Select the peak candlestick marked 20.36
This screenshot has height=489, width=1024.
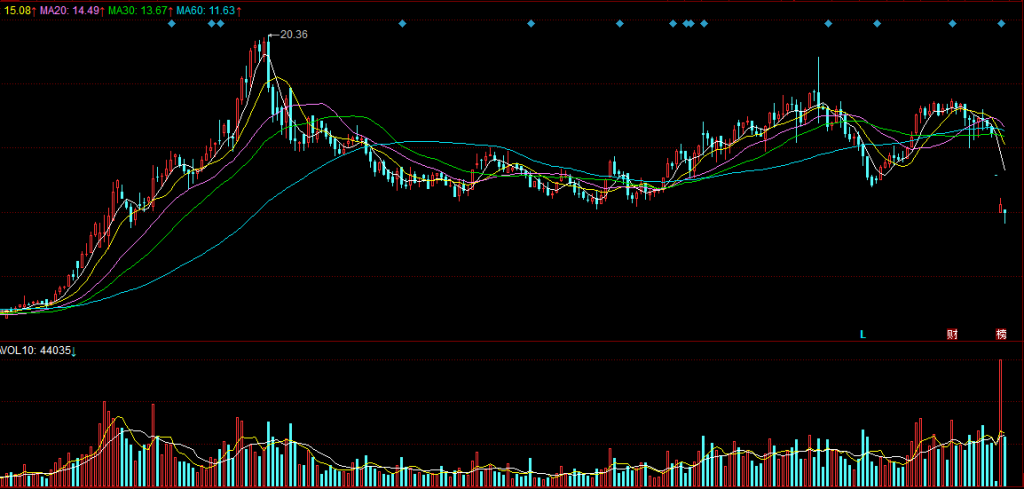tap(268, 64)
